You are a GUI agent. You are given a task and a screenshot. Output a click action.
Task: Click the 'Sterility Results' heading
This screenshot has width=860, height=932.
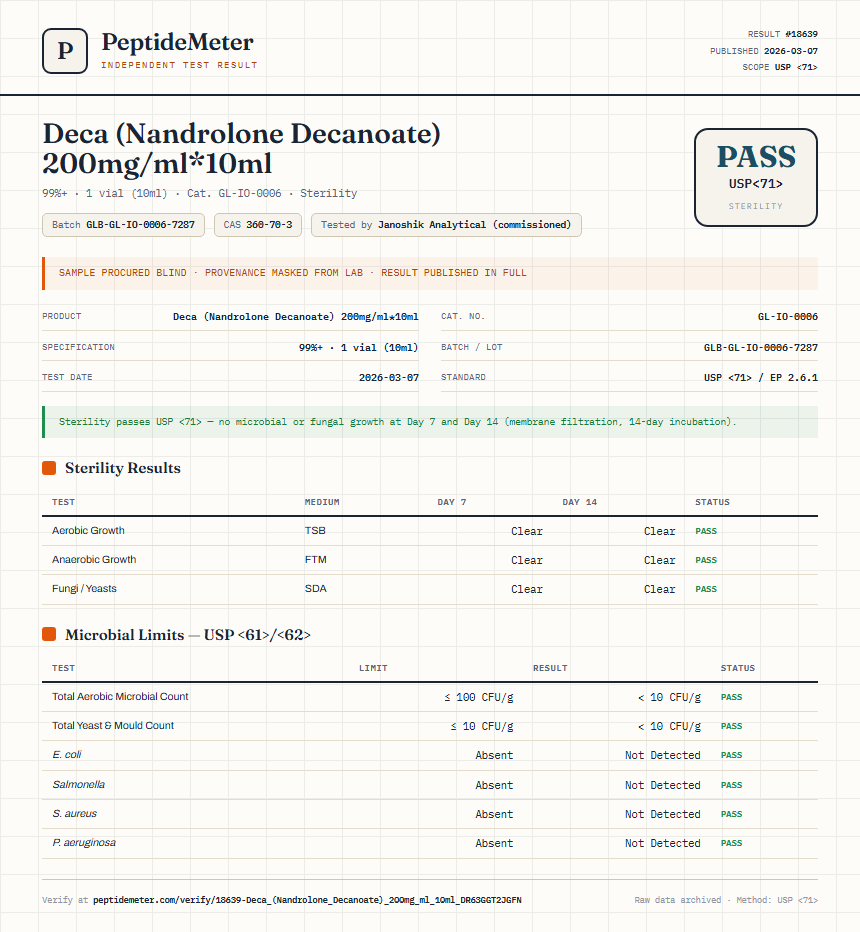point(122,468)
